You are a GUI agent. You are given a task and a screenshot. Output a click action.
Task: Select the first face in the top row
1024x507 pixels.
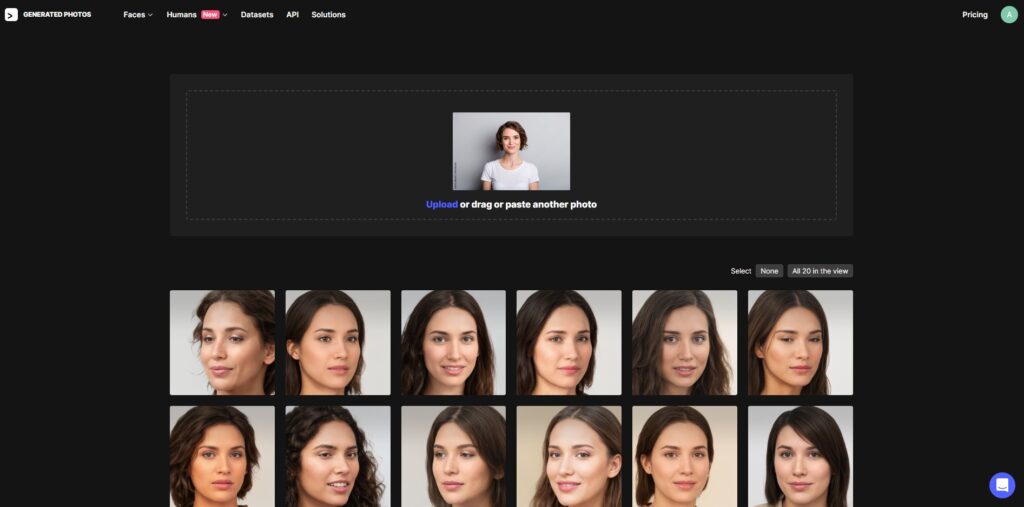click(x=222, y=342)
